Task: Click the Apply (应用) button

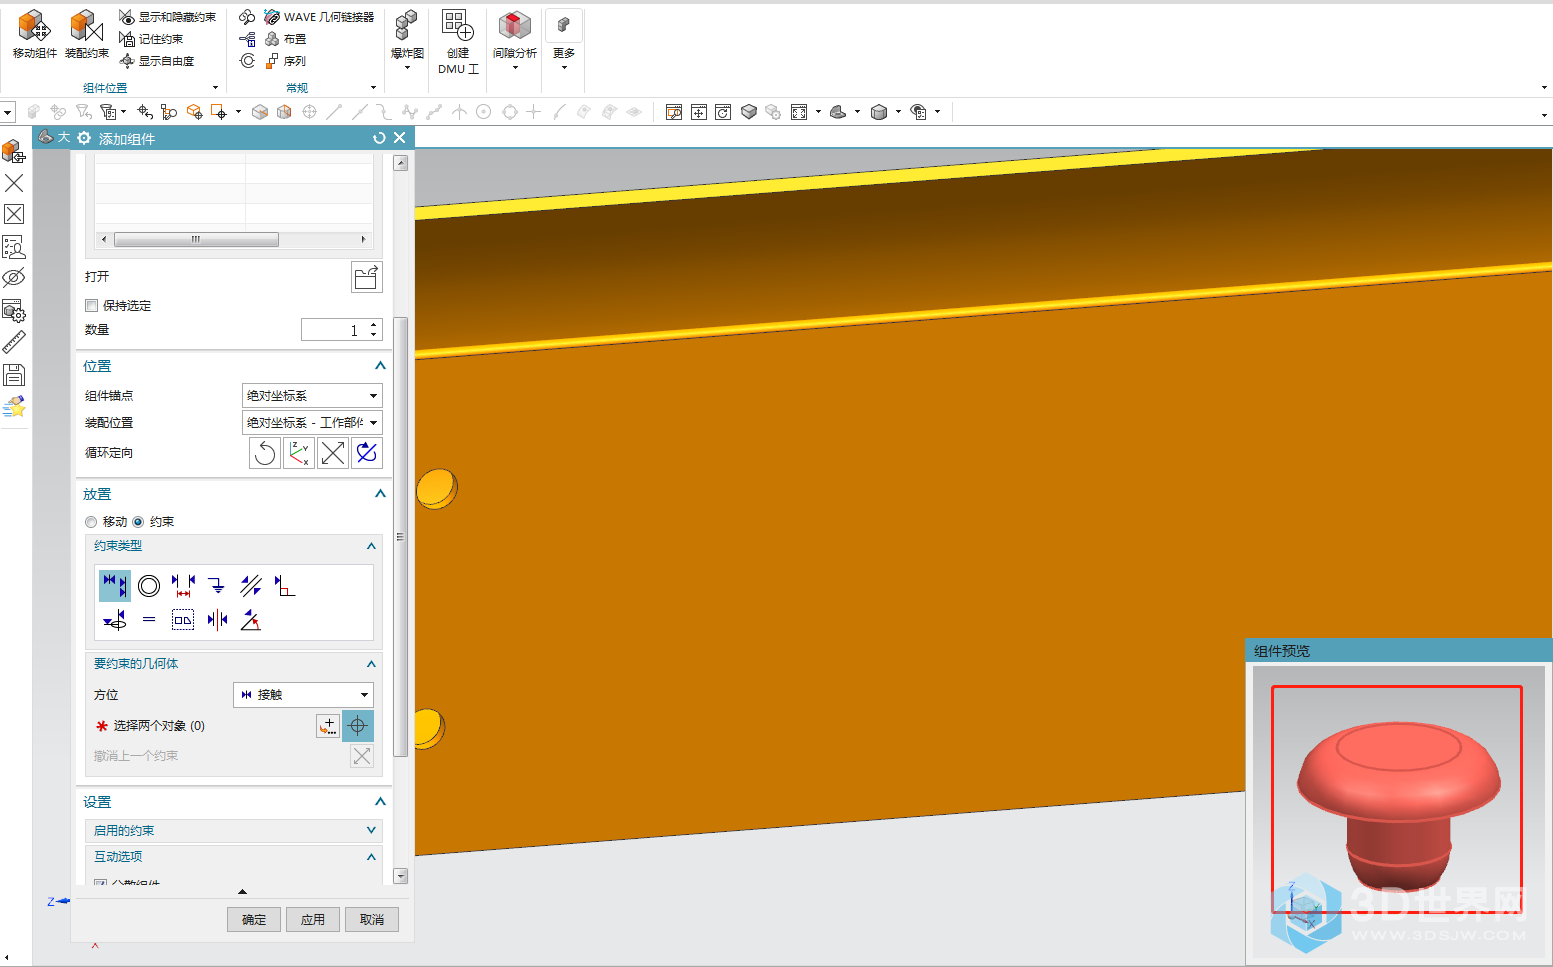Action: [313, 920]
